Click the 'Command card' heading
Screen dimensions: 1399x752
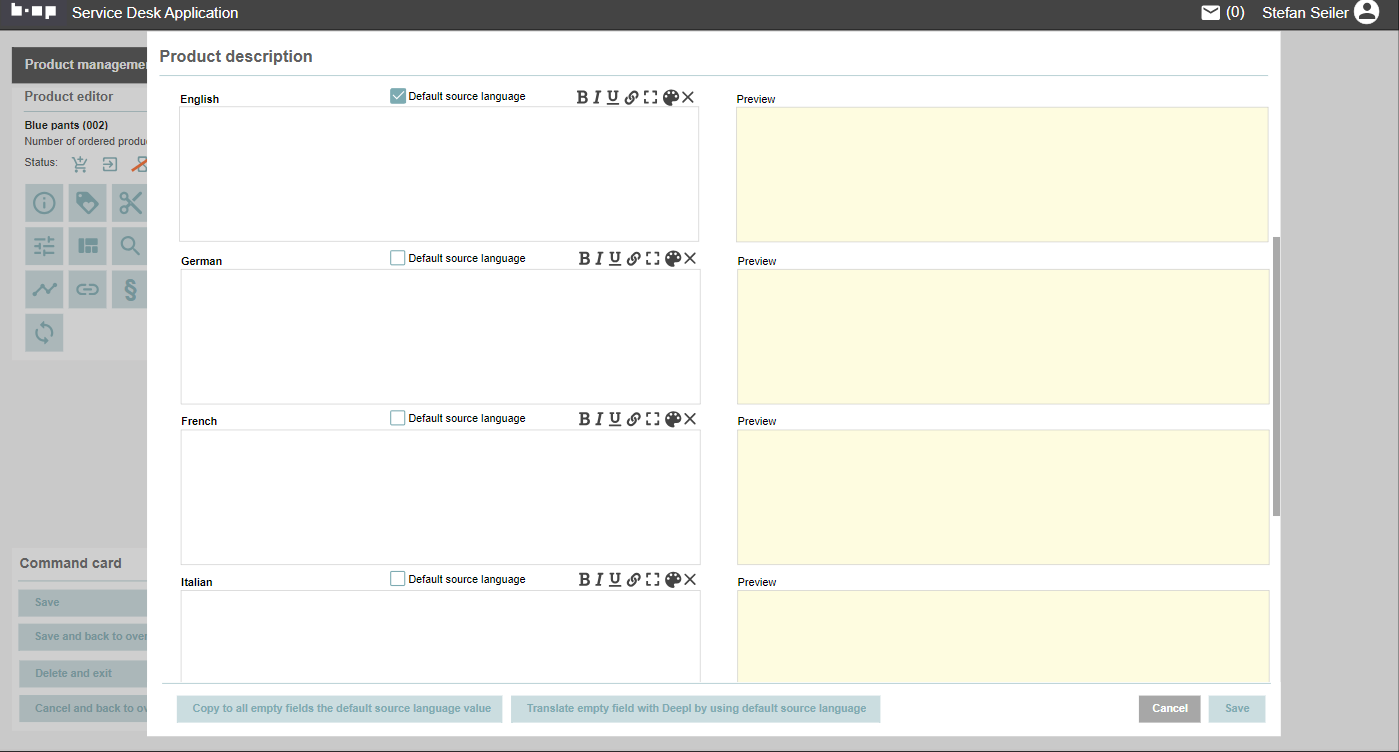70,563
